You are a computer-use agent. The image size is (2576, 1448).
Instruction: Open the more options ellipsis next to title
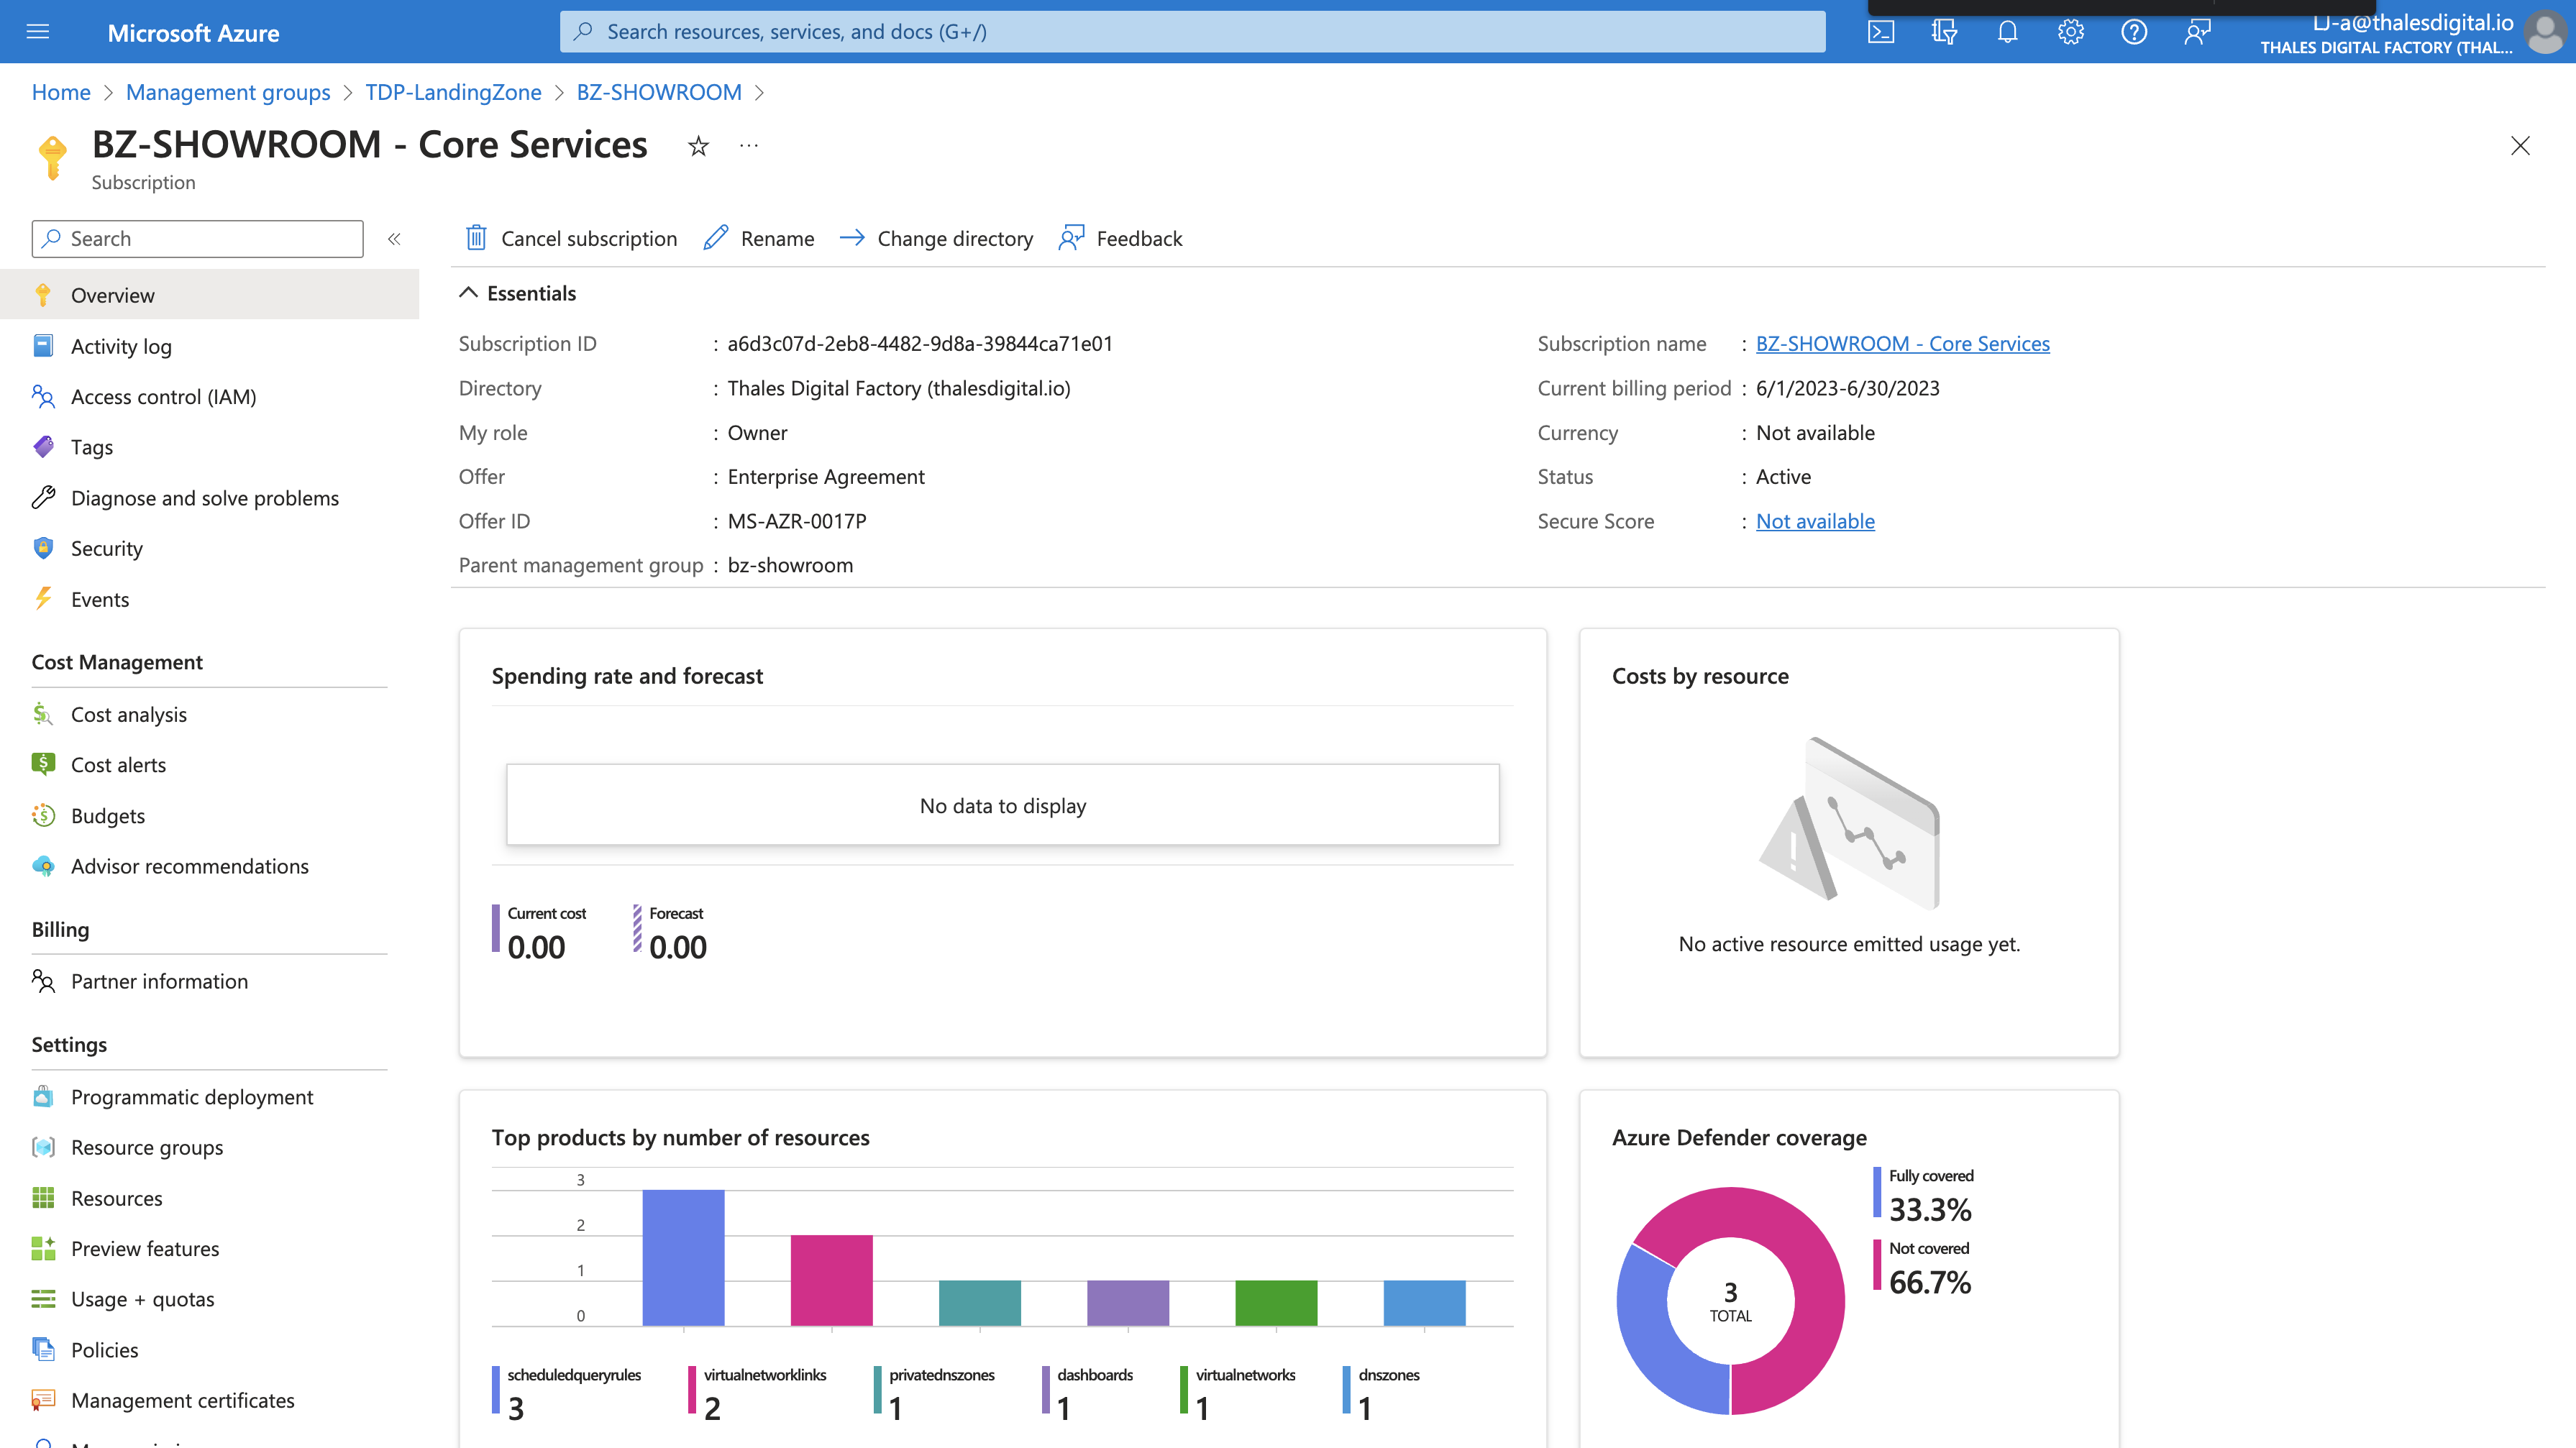pyautogui.click(x=749, y=145)
